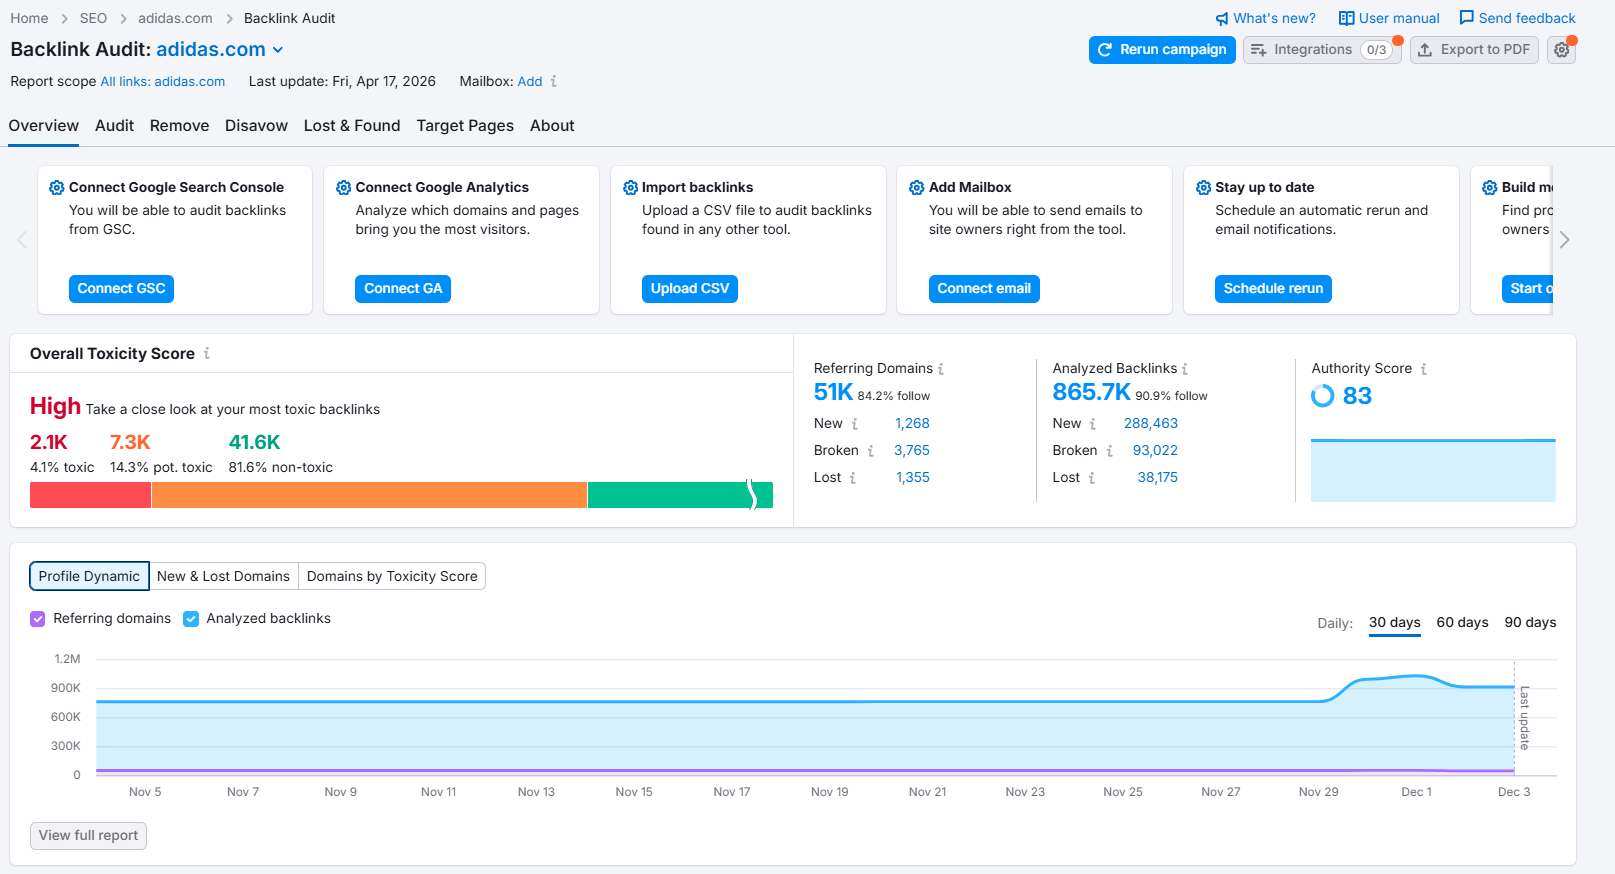This screenshot has width=1615, height=874.
Task: Select the 30 days chart range
Action: point(1395,622)
